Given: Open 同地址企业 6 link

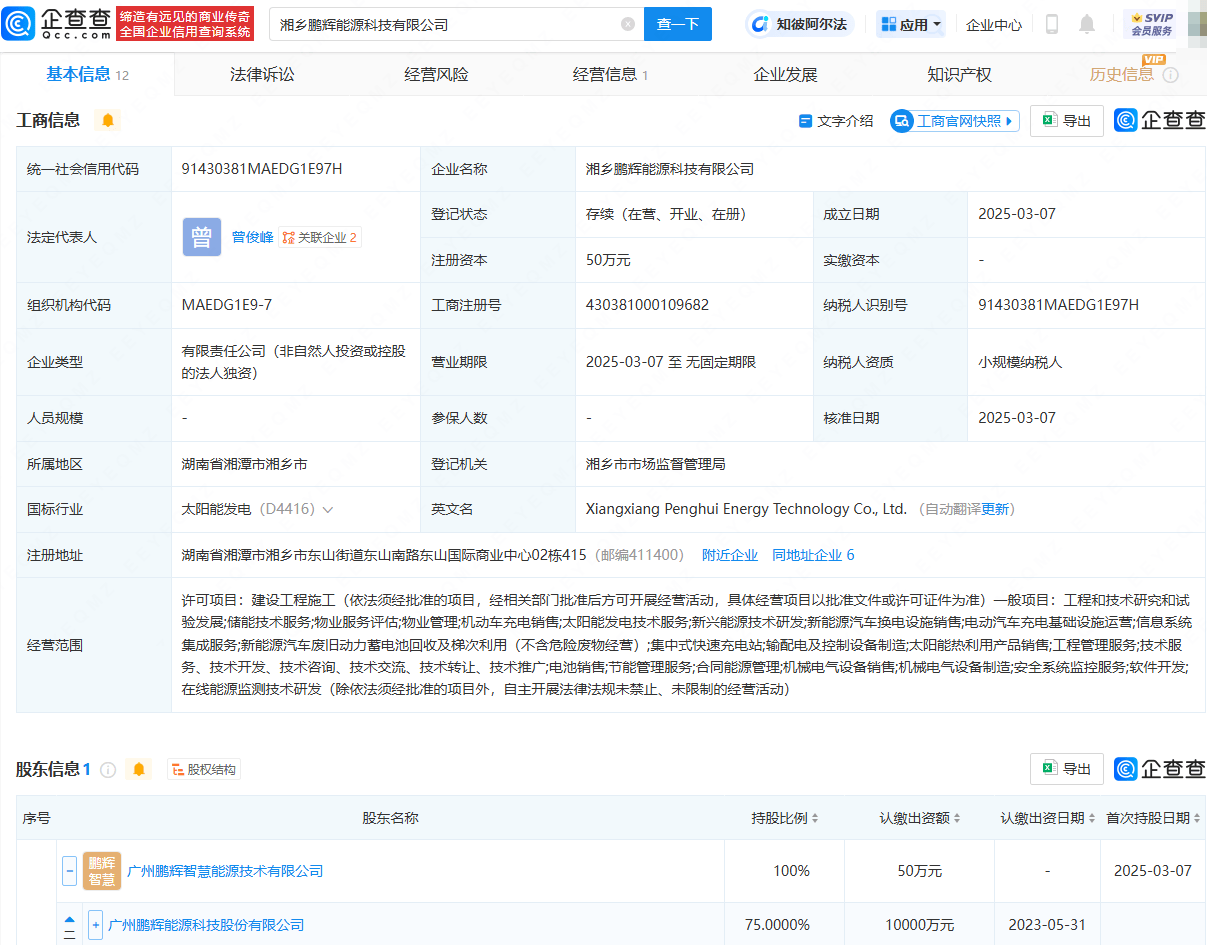Looking at the screenshot, I should (x=813, y=555).
